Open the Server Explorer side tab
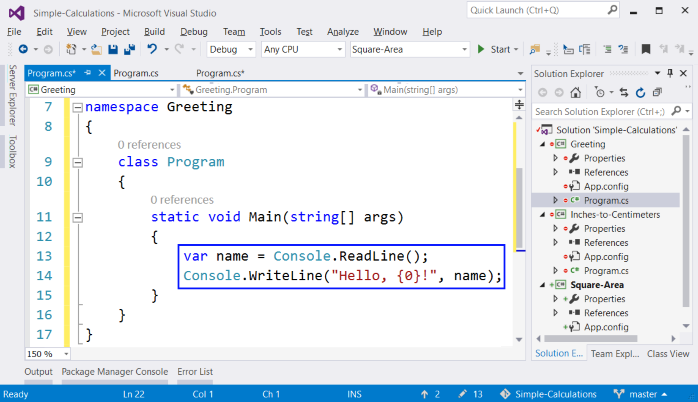 pos(12,95)
